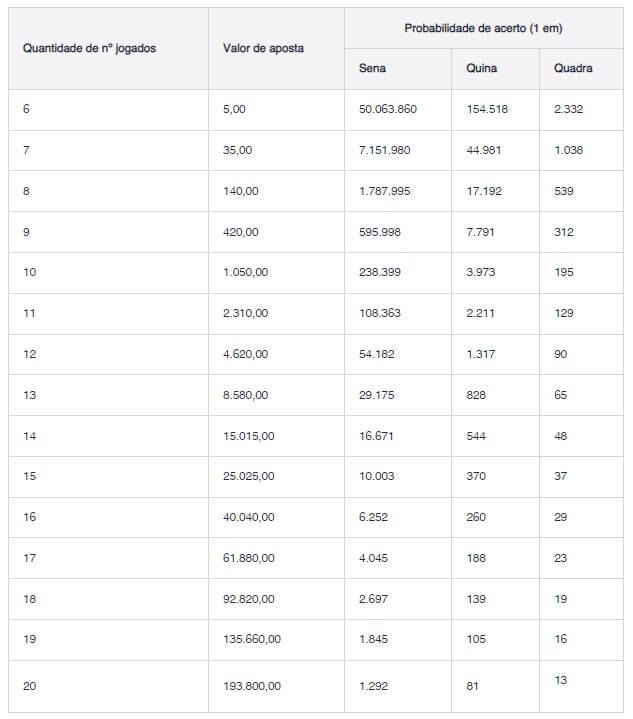Select the bet value 35,00 cell
Viewport: 633px width, 719px height.
coord(238,150)
